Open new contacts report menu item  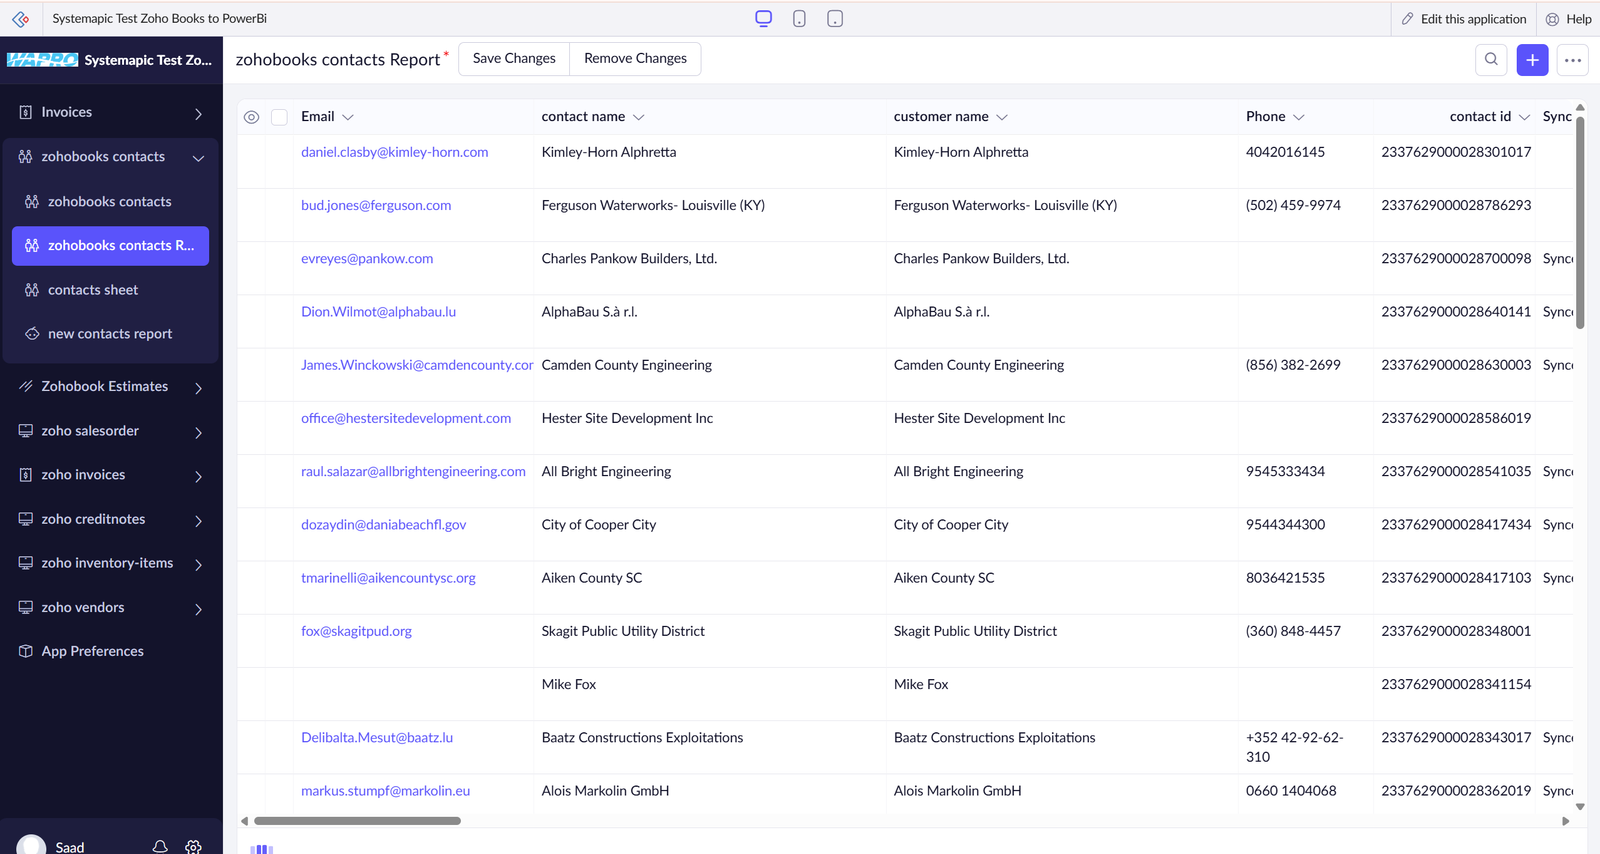click(x=110, y=334)
